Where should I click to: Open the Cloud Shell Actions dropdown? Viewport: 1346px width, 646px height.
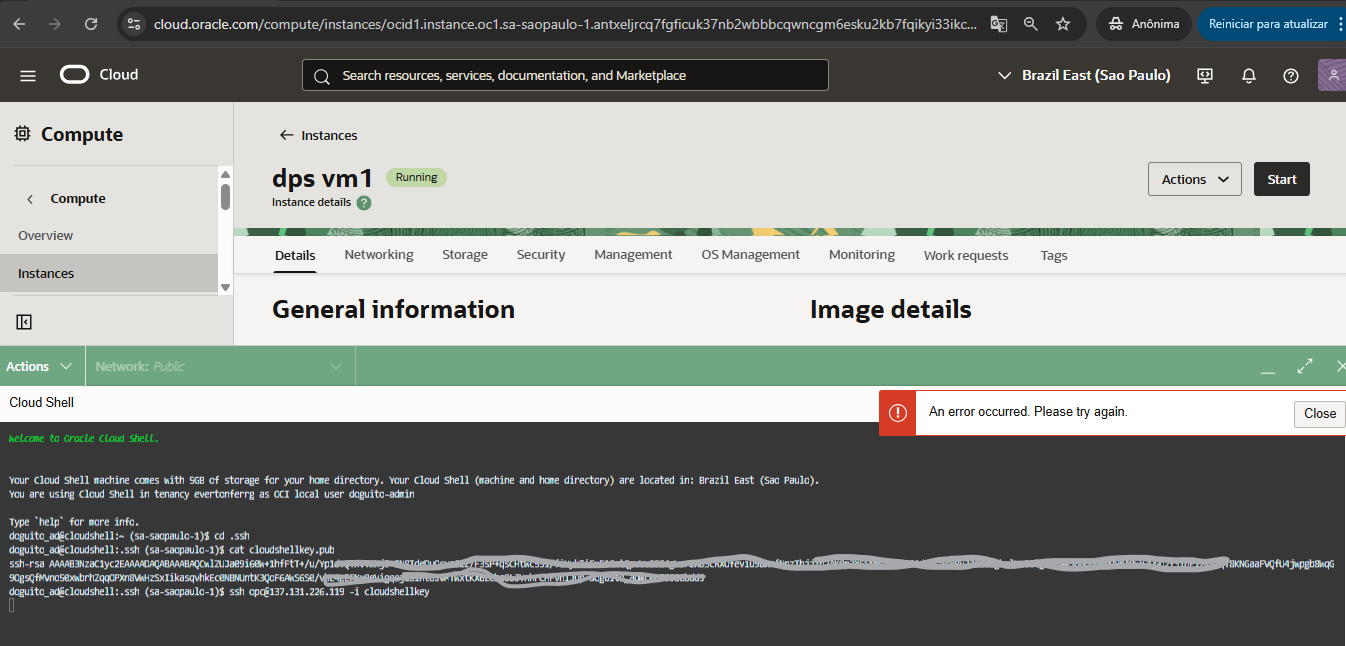tap(40, 366)
